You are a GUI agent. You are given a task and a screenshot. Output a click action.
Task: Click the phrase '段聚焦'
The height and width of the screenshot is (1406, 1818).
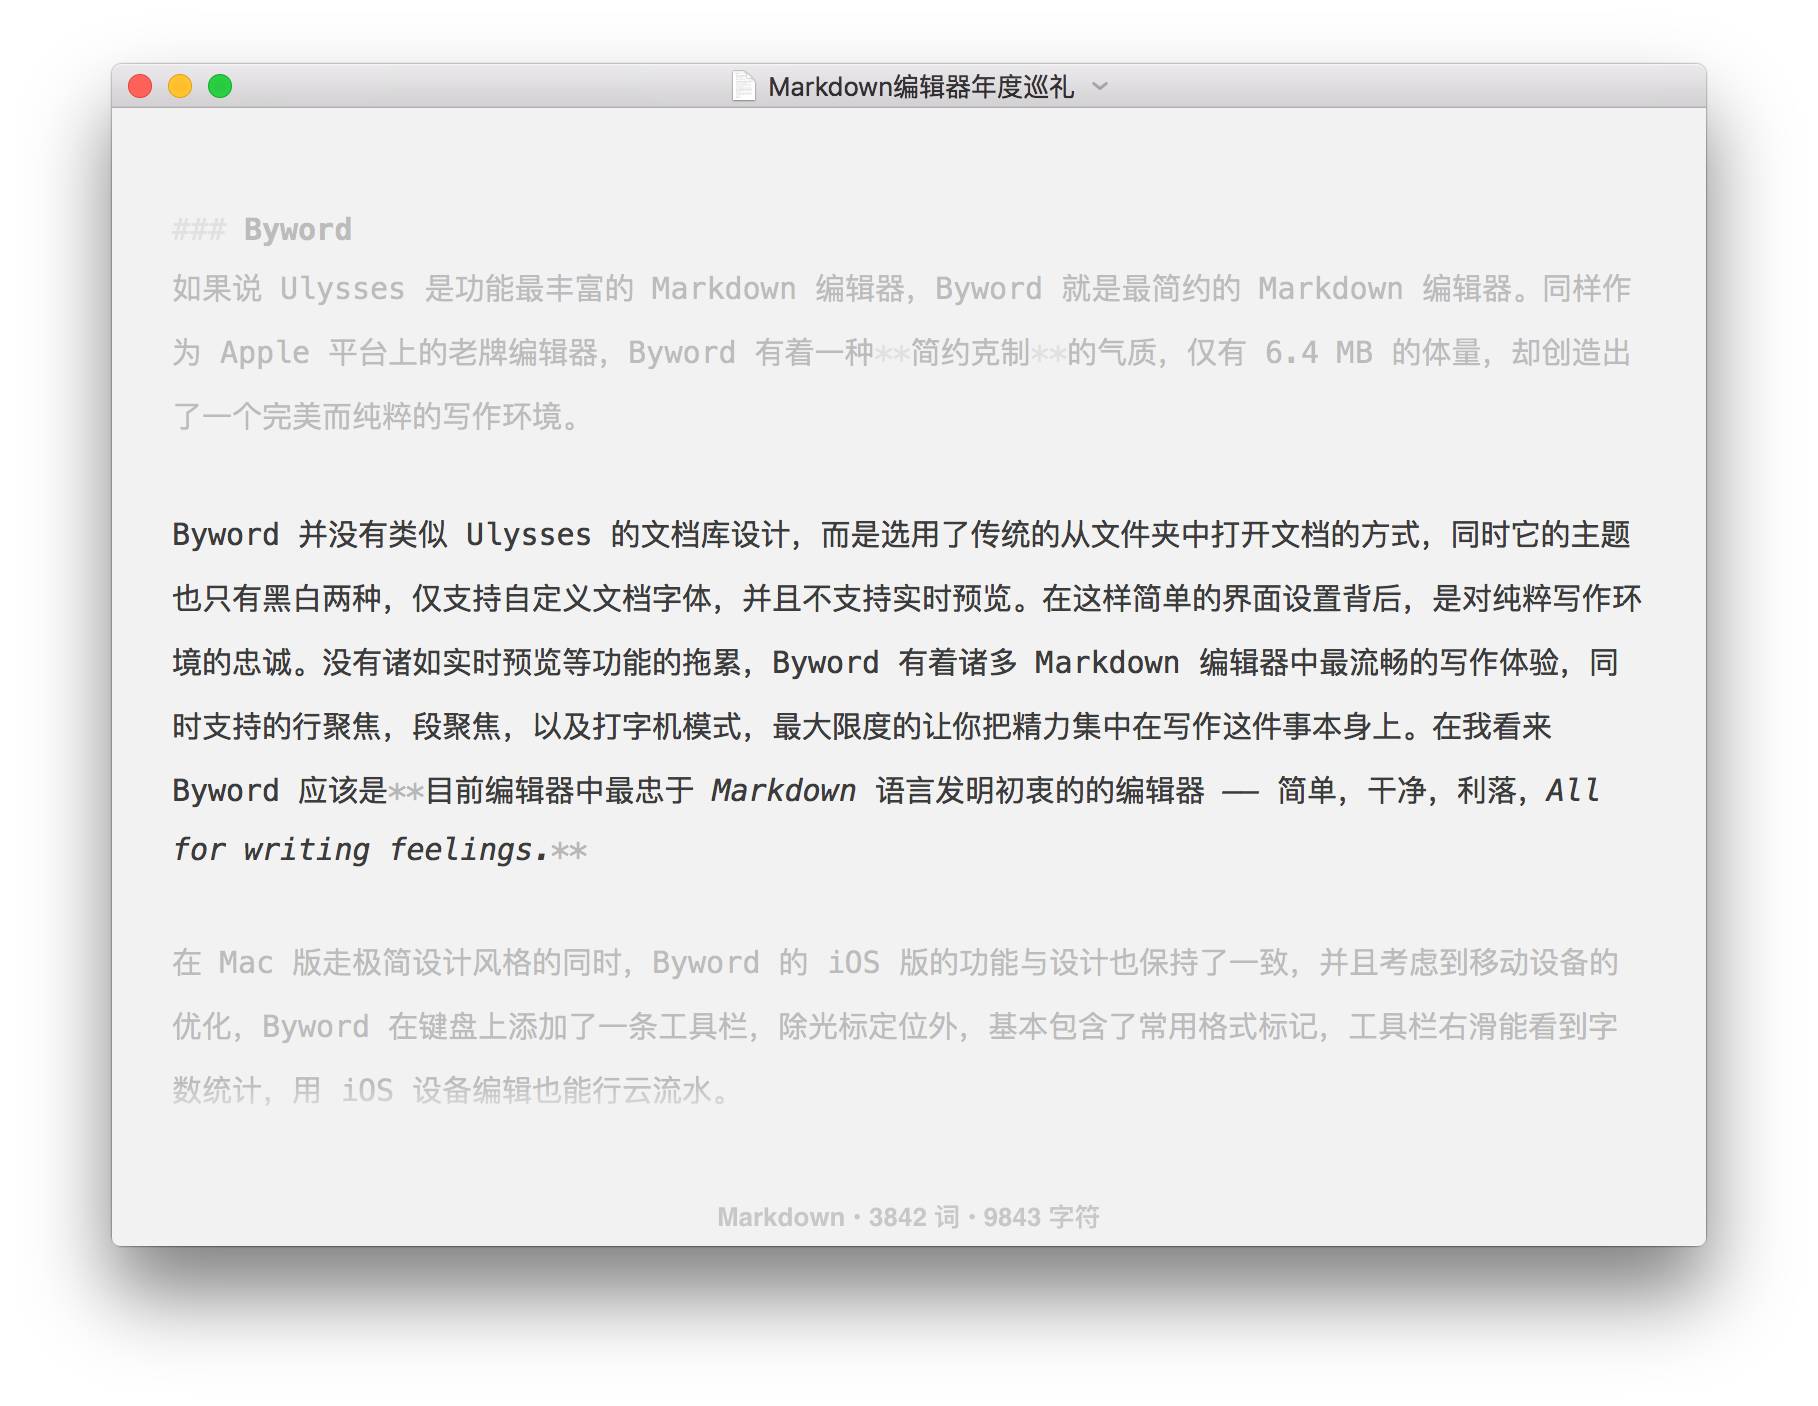coord(457,727)
